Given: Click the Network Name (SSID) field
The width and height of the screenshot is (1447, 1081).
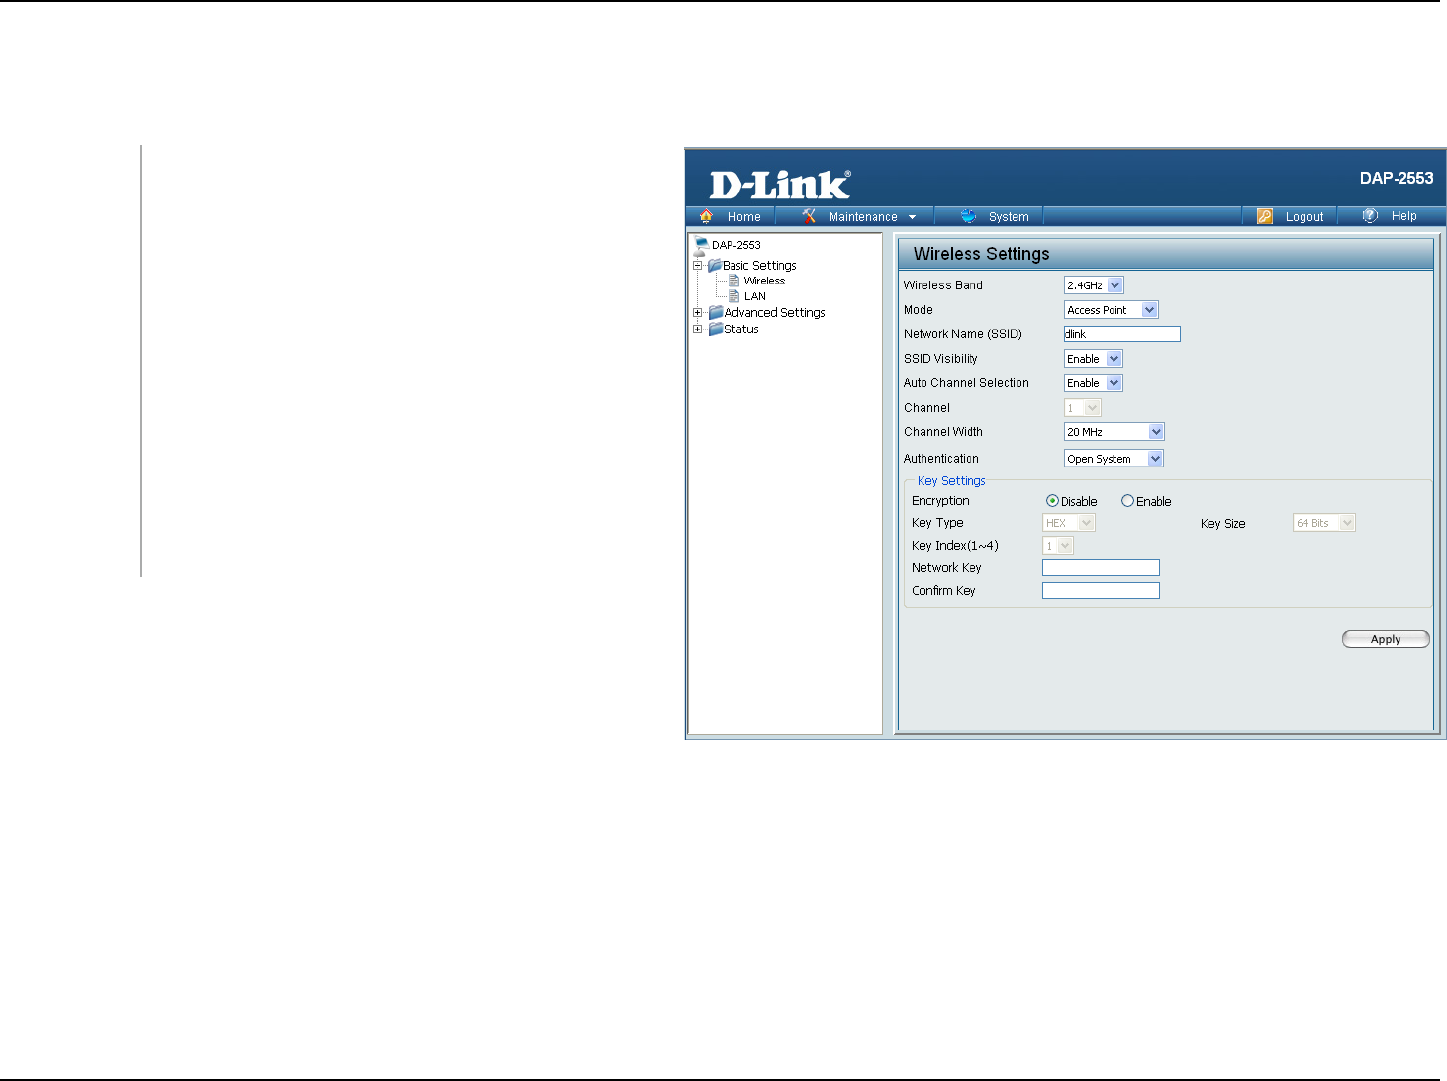Looking at the screenshot, I should coord(1122,334).
